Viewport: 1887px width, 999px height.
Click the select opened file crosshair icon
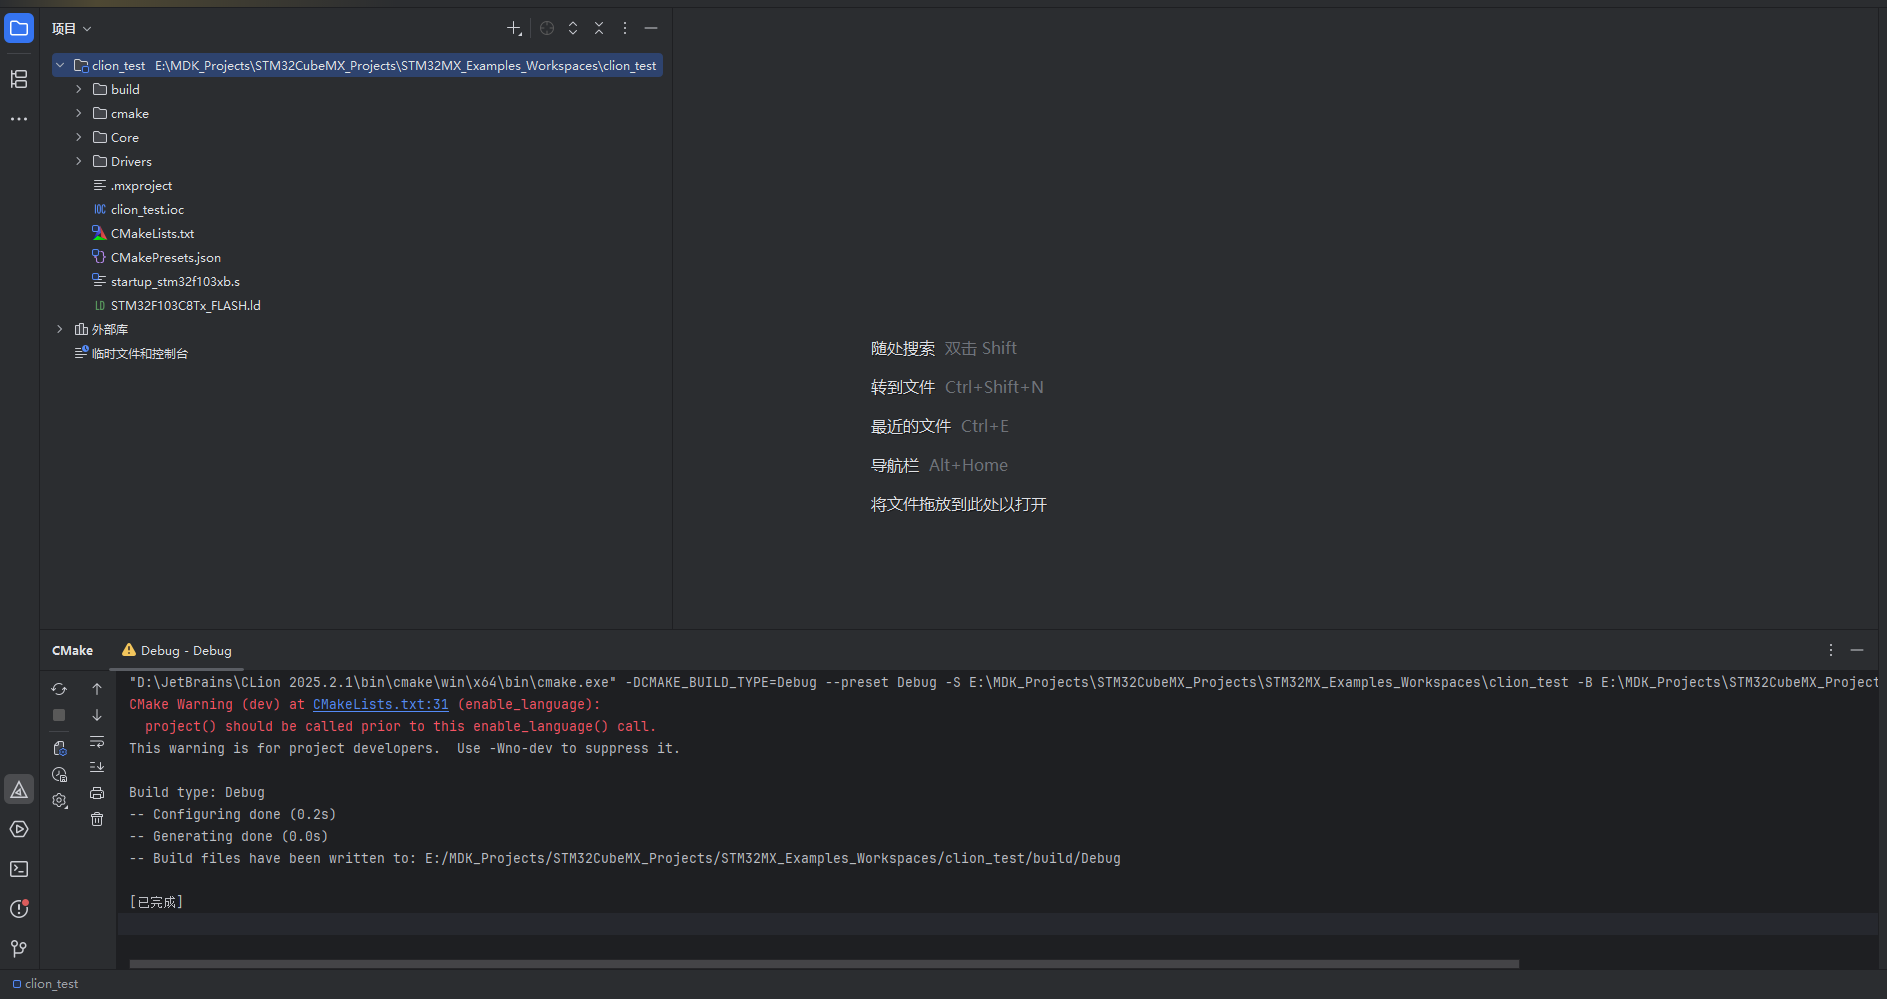(x=547, y=29)
